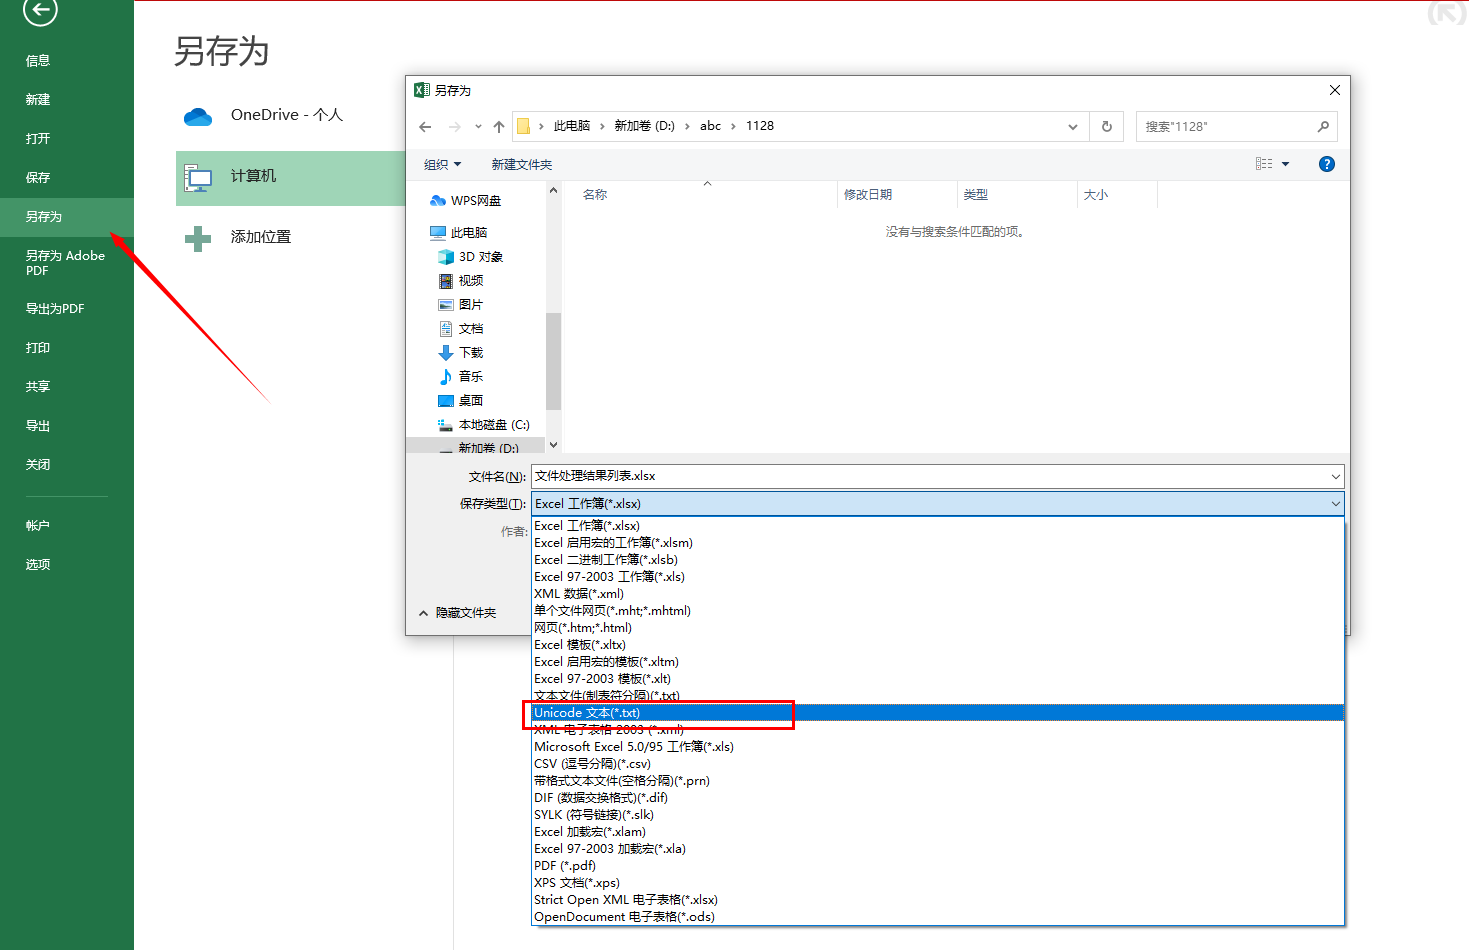
Task: Click the OneDrive cloud icon
Action: click(x=198, y=115)
